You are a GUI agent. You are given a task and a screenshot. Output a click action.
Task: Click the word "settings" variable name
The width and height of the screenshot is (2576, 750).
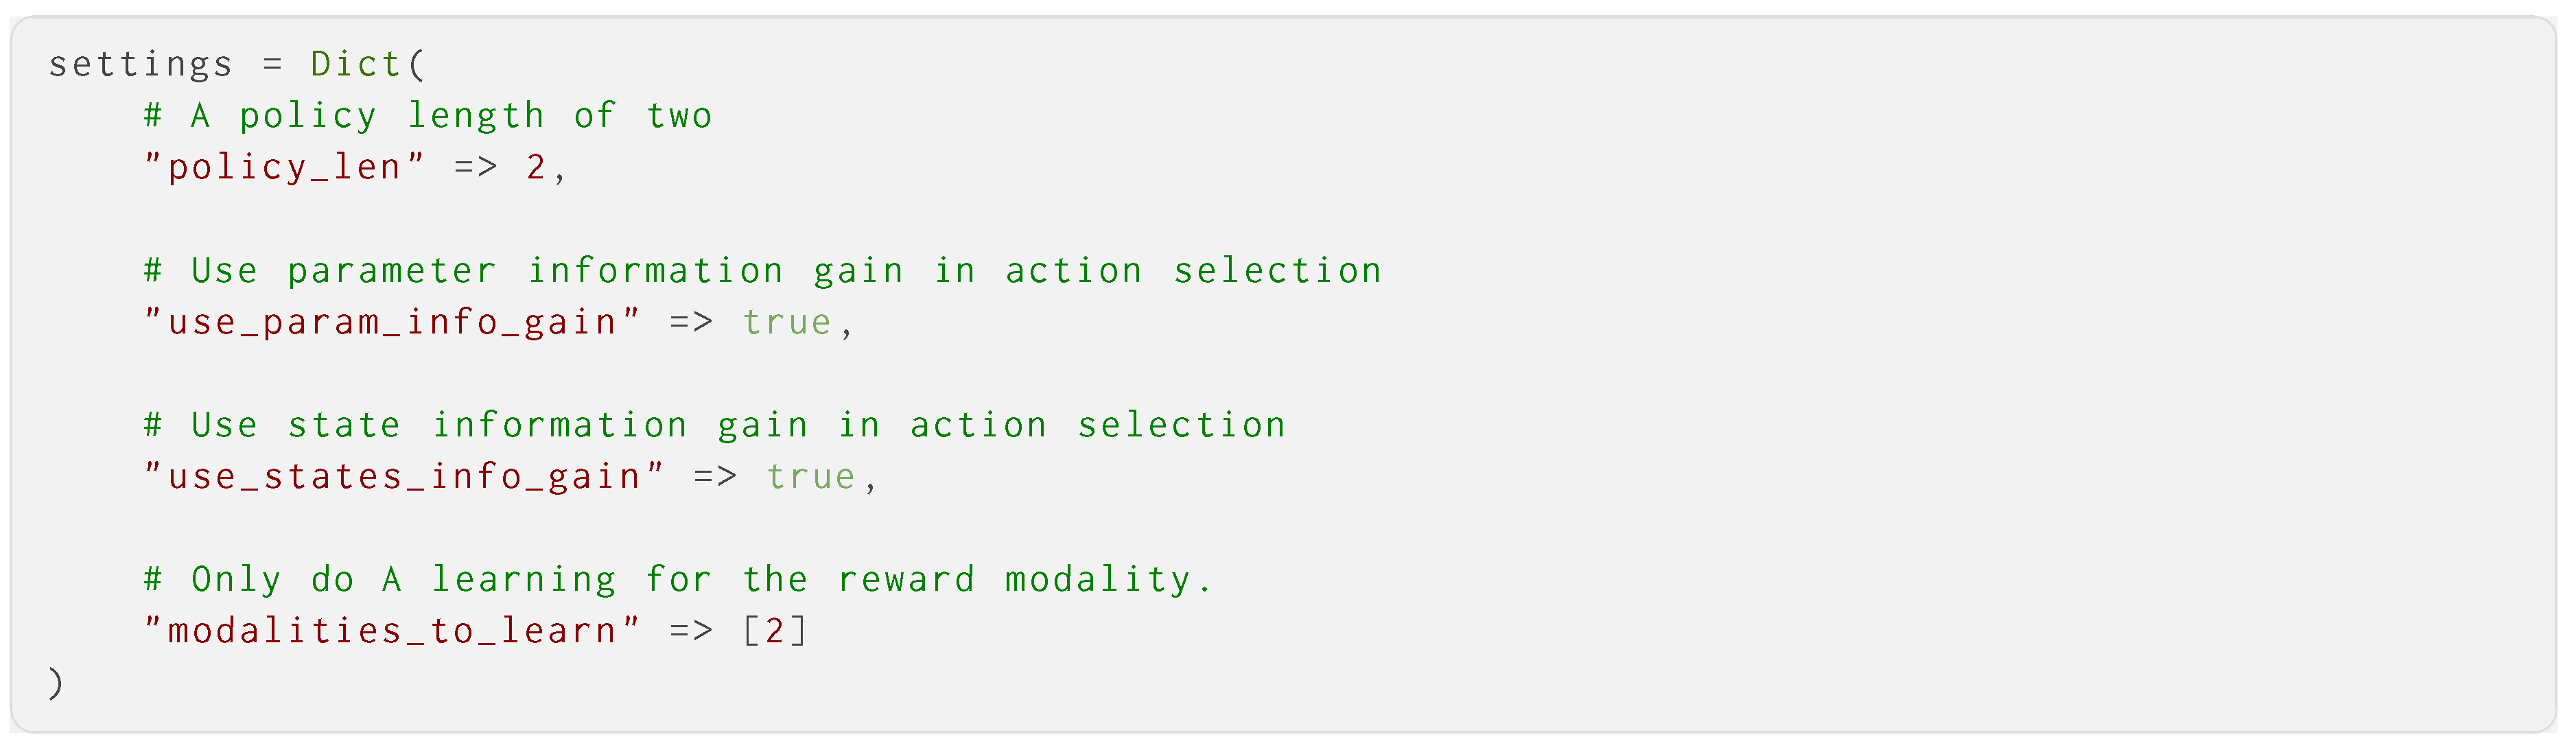point(140,65)
